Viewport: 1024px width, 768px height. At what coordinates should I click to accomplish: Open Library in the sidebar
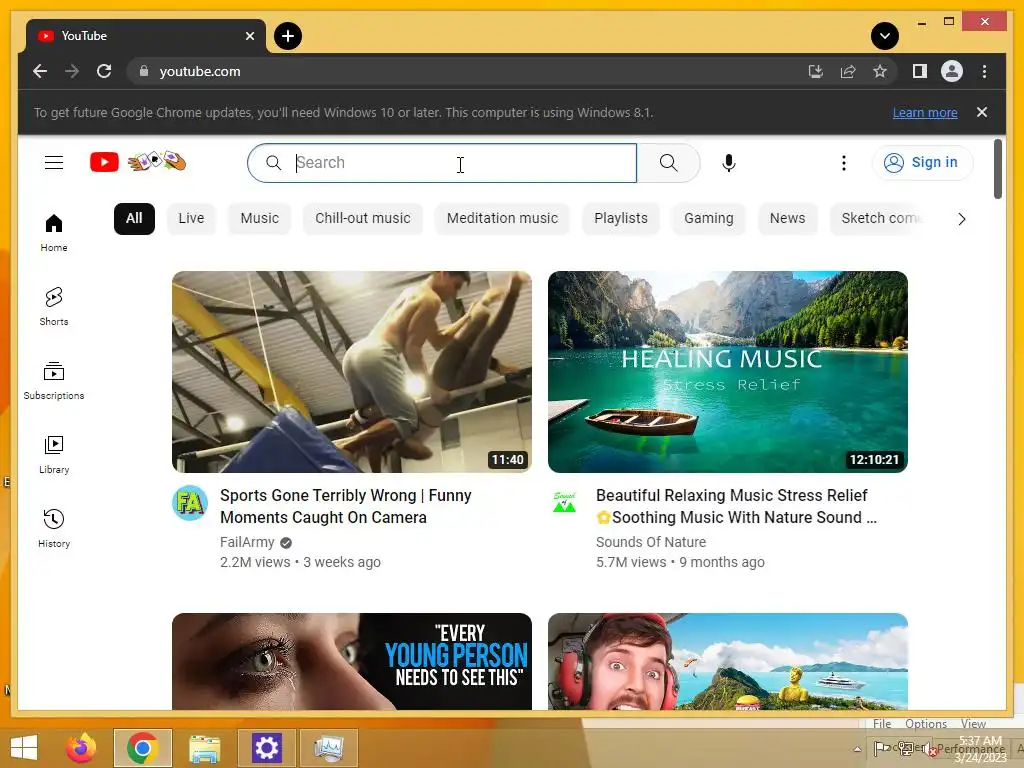coord(54,455)
